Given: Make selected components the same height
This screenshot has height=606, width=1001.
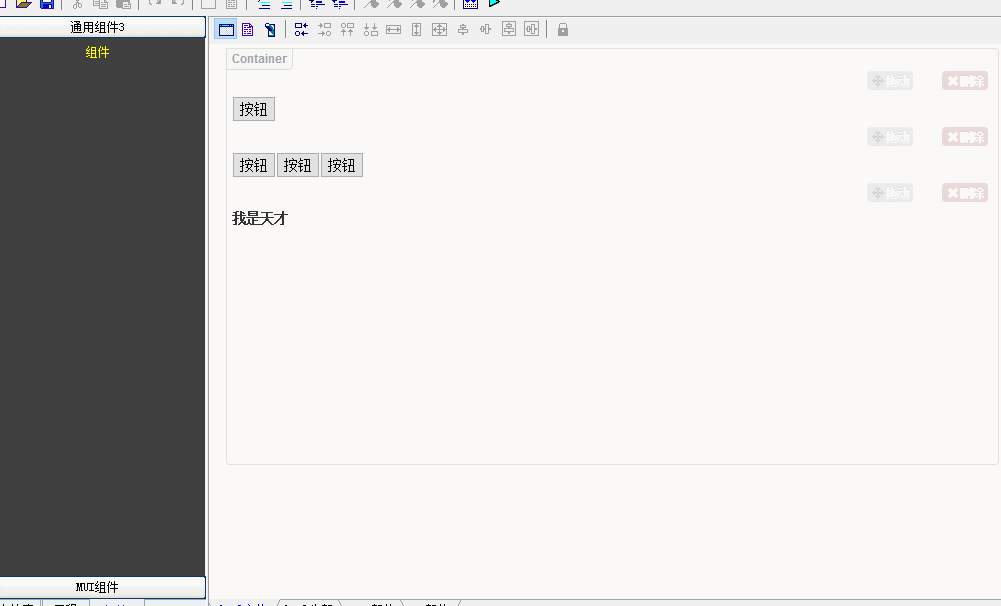Looking at the screenshot, I should pyautogui.click(x=416, y=29).
